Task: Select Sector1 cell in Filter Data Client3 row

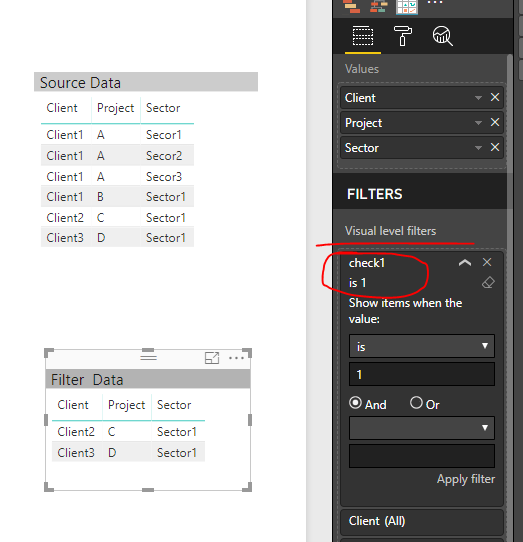Action: click(x=177, y=453)
